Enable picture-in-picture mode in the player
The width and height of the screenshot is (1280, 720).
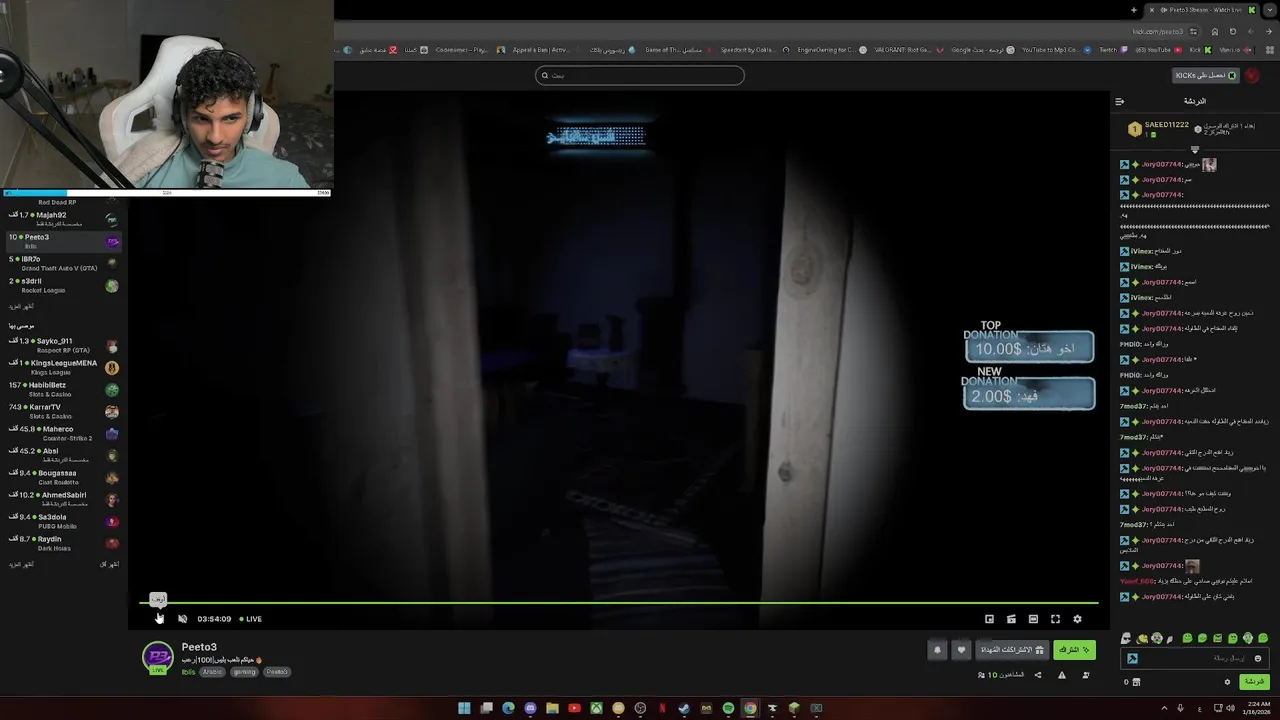point(989,619)
